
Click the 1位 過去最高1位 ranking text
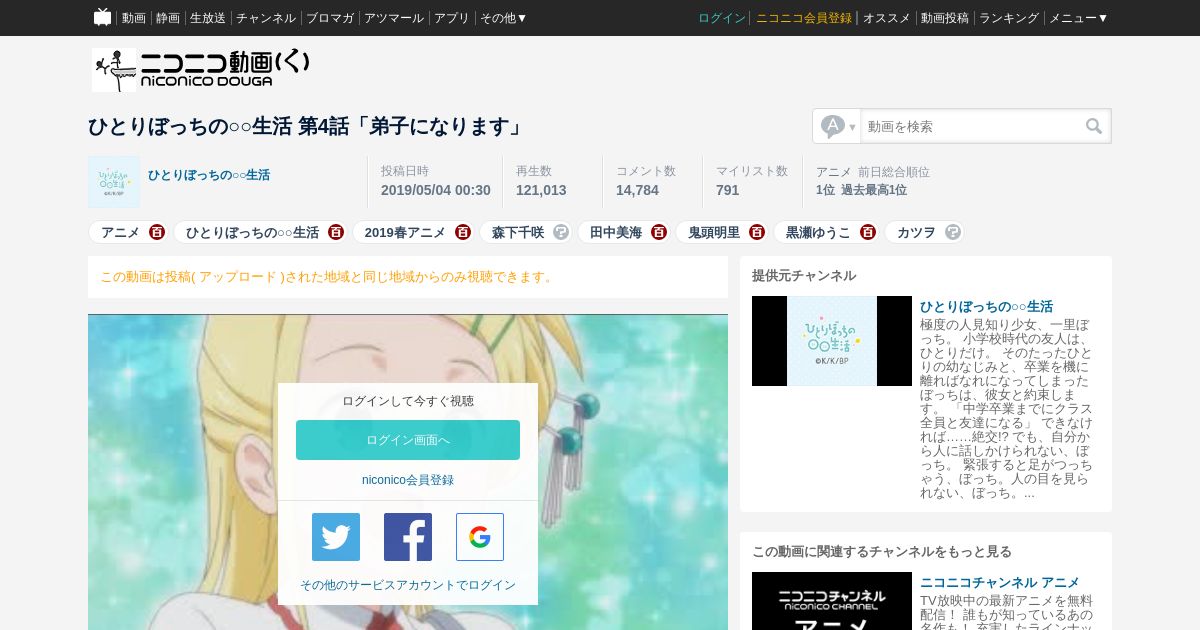[861, 190]
